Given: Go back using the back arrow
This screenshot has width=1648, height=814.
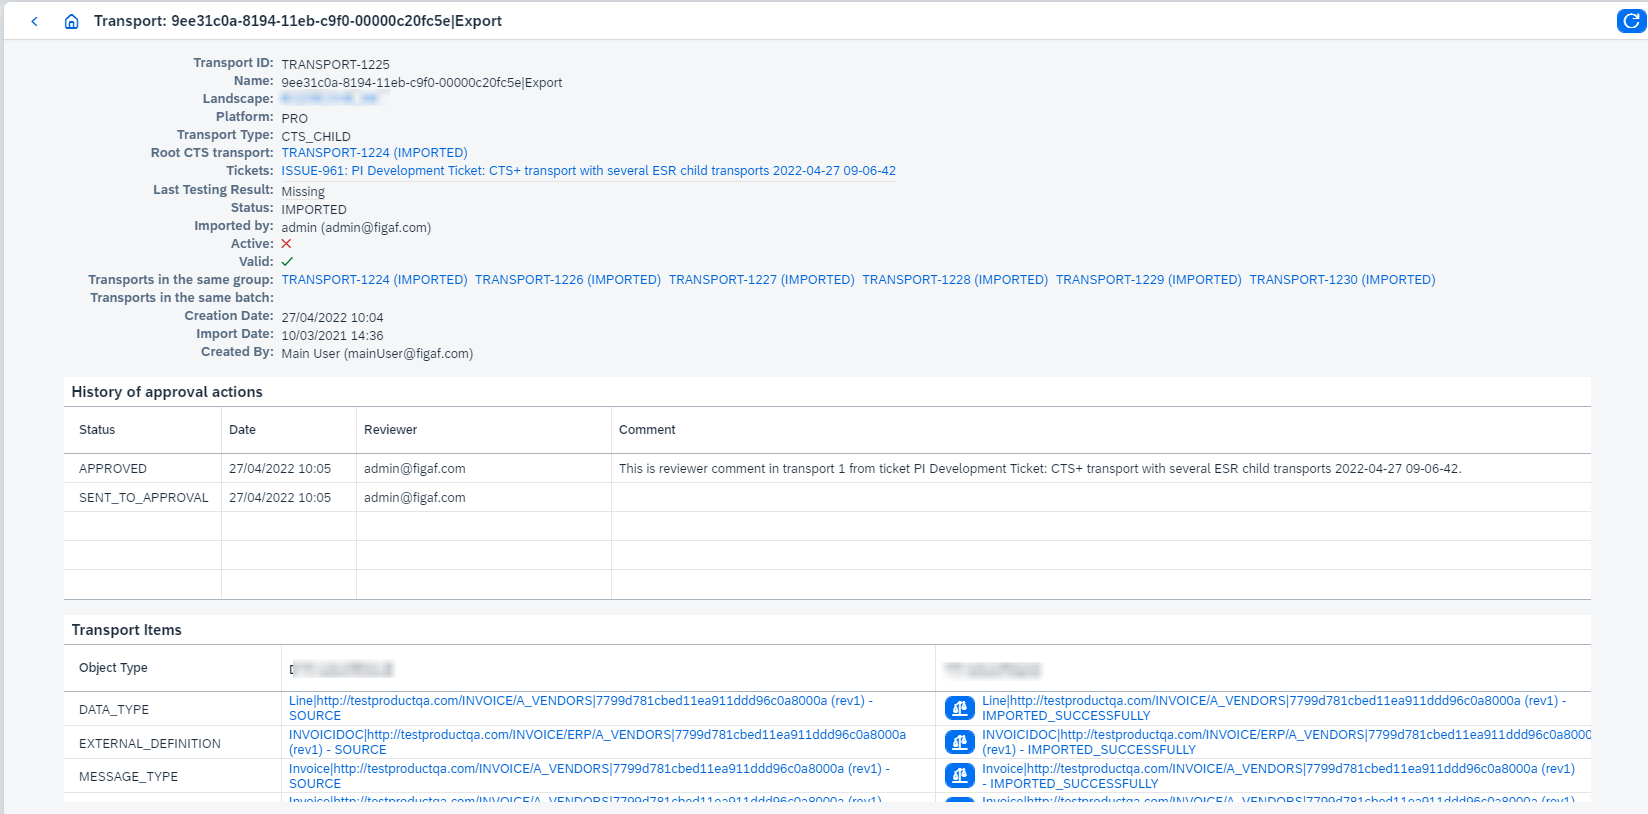Looking at the screenshot, I should (34, 21).
